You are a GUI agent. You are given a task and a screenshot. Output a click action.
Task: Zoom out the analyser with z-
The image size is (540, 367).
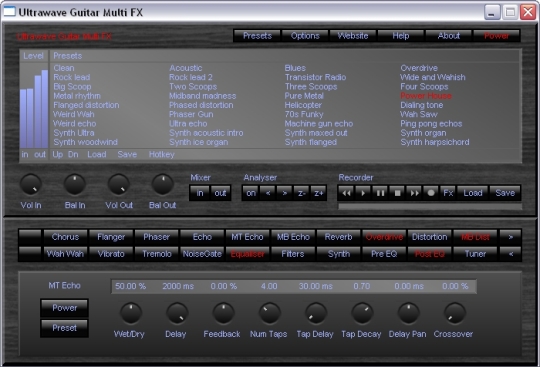[302, 193]
